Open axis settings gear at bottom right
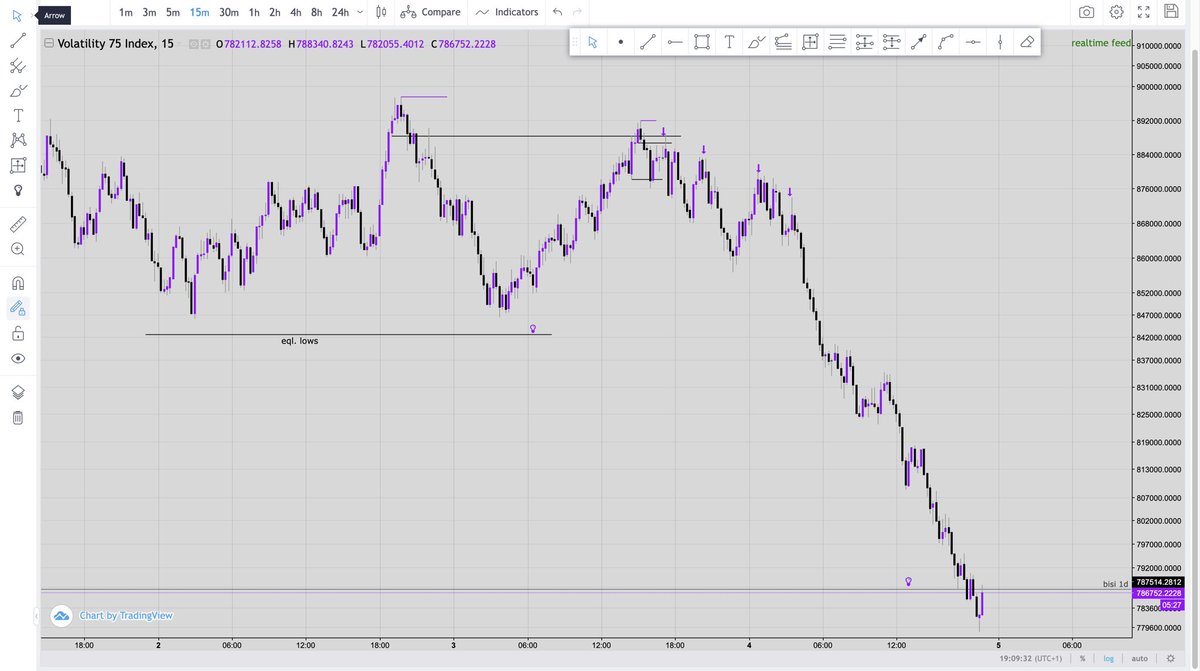1200x671 pixels. coord(1171,658)
